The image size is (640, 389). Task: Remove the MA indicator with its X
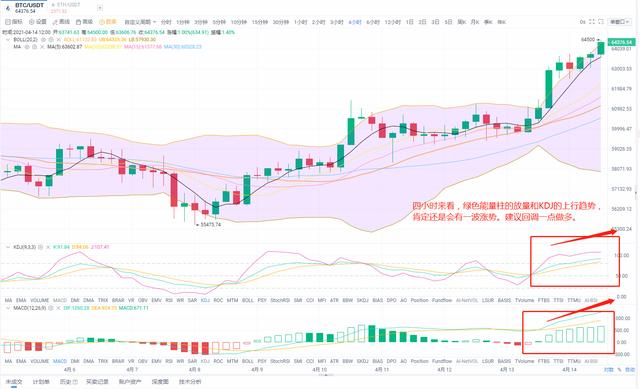(x=42, y=47)
